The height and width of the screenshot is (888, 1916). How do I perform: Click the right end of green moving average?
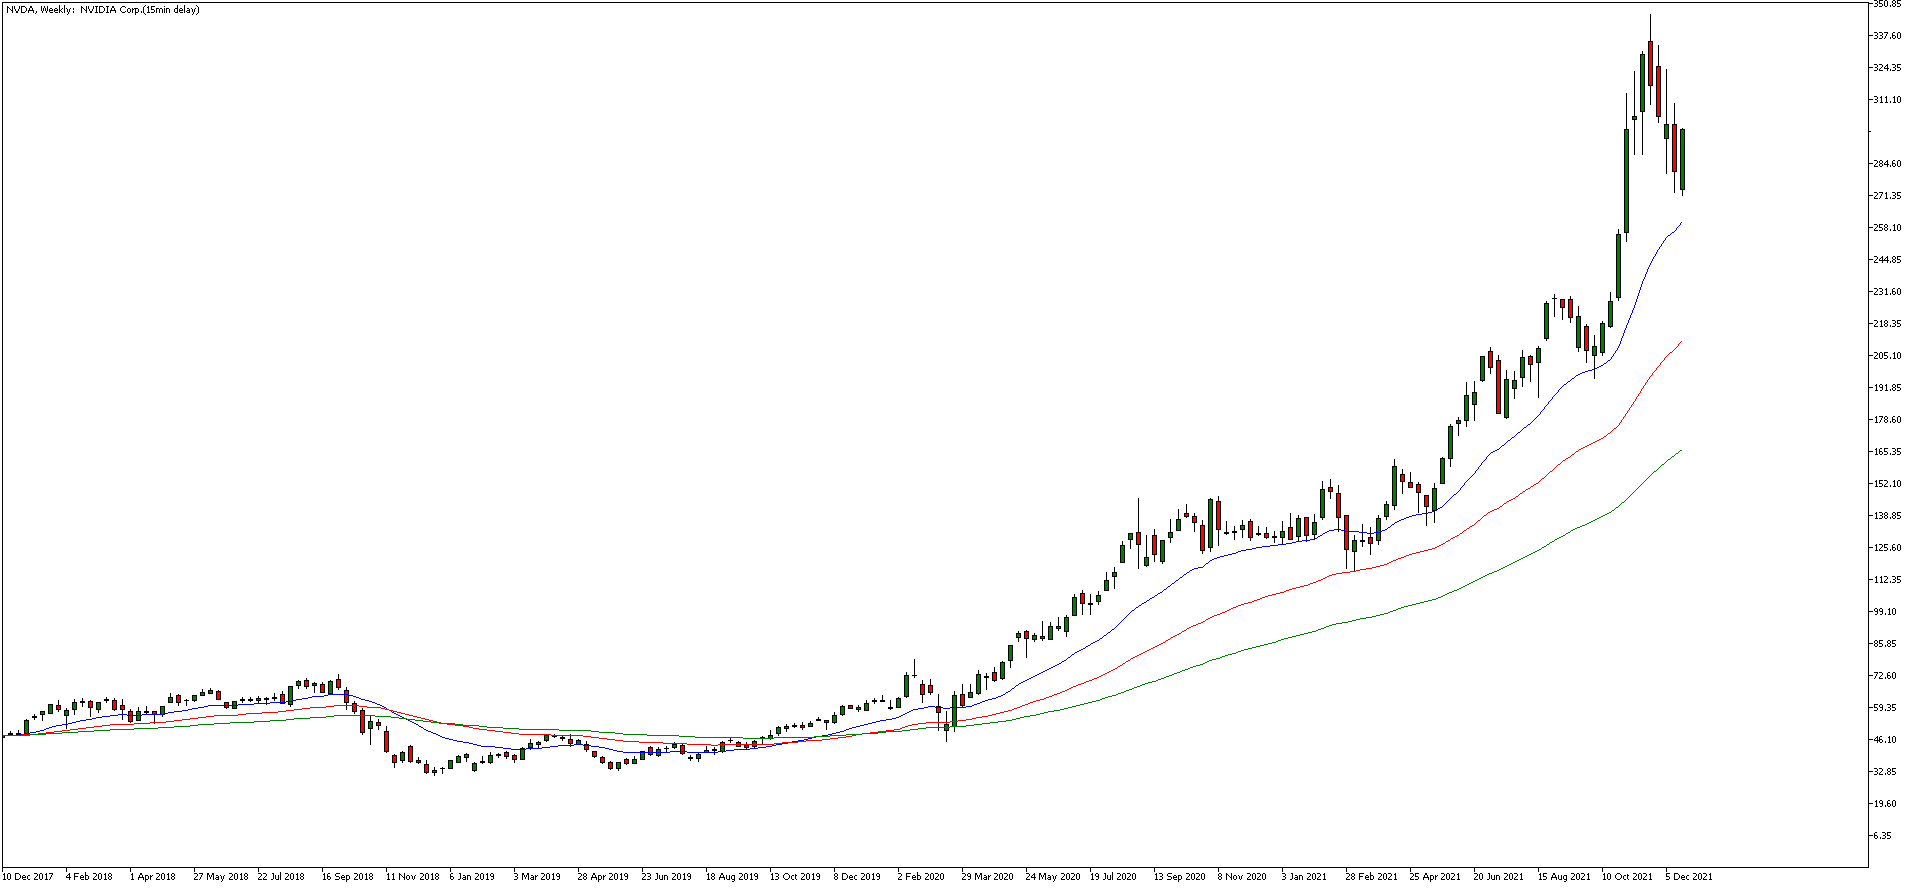click(1681, 451)
